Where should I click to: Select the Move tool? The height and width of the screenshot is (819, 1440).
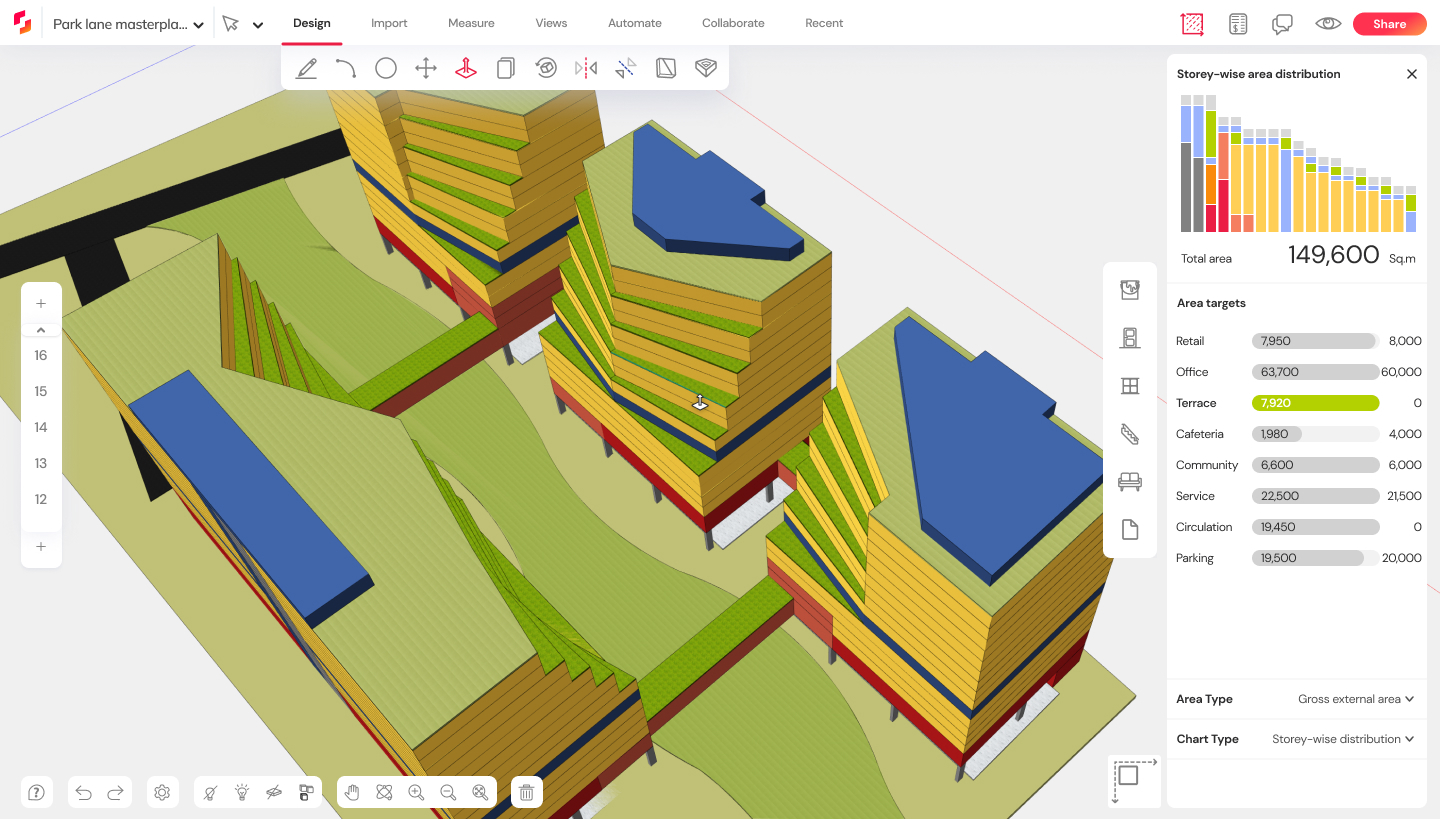pos(426,68)
